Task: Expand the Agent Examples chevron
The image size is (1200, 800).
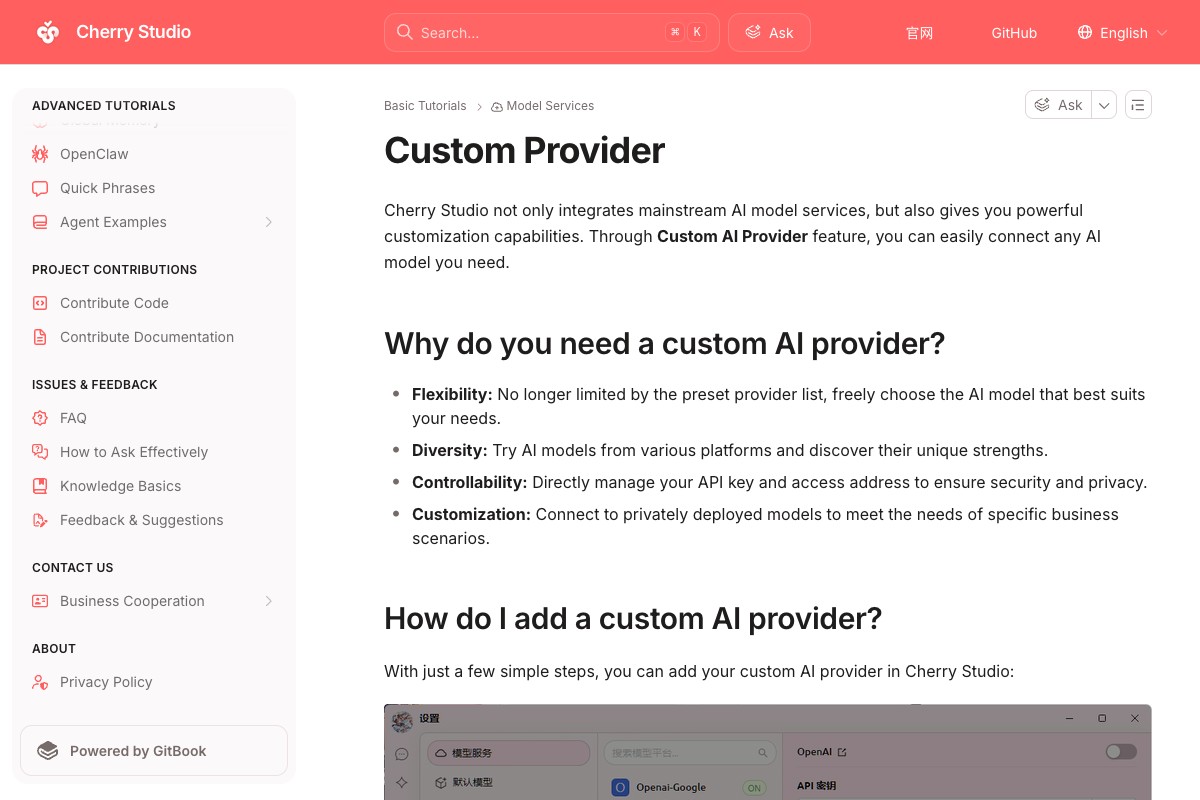Action: [268, 222]
